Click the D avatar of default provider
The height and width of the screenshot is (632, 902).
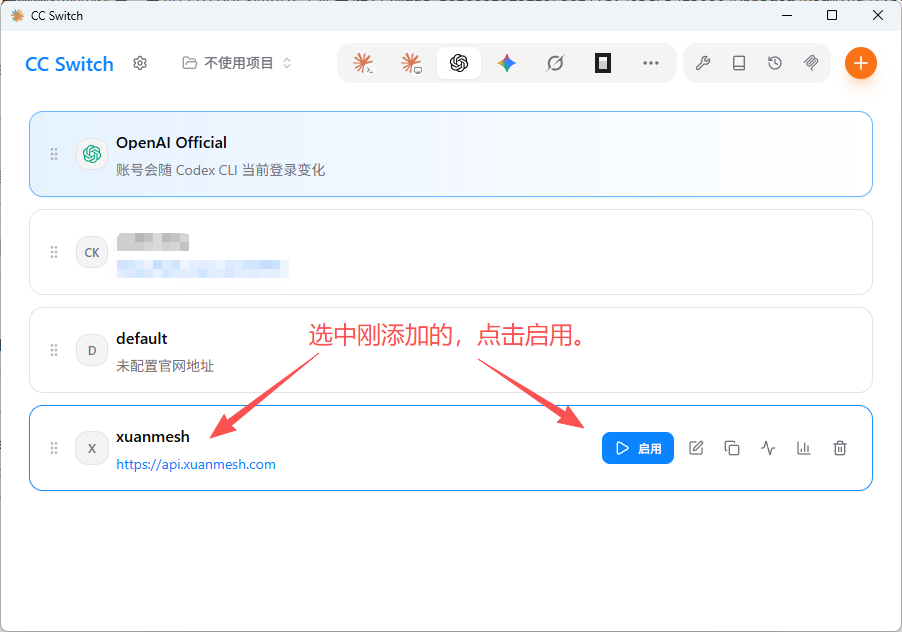(92, 350)
